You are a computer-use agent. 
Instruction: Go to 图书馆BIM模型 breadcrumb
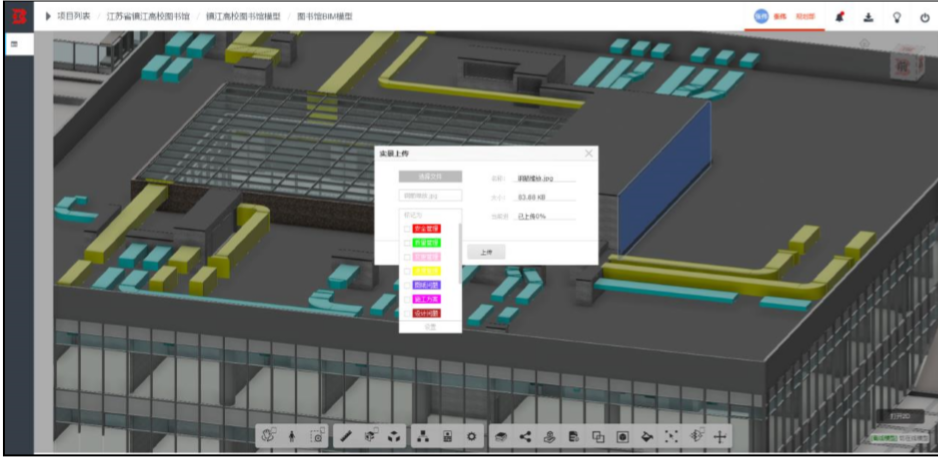click(325, 17)
